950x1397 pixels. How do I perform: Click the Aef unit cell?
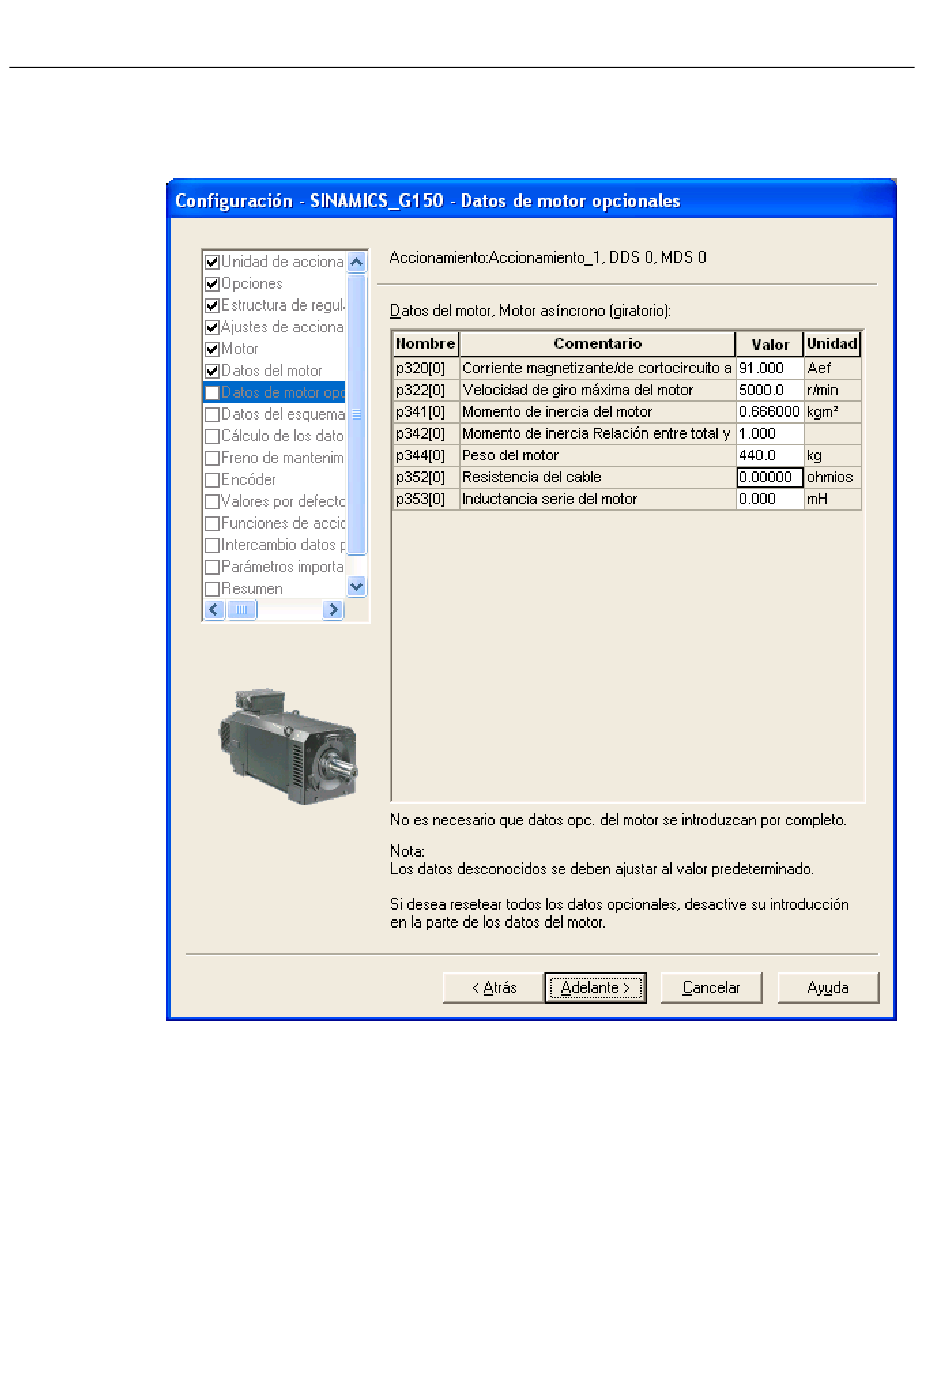tap(833, 368)
